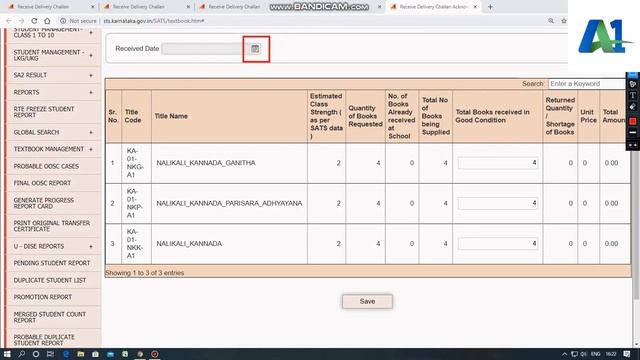Open volume control in tray

(x=584, y=354)
